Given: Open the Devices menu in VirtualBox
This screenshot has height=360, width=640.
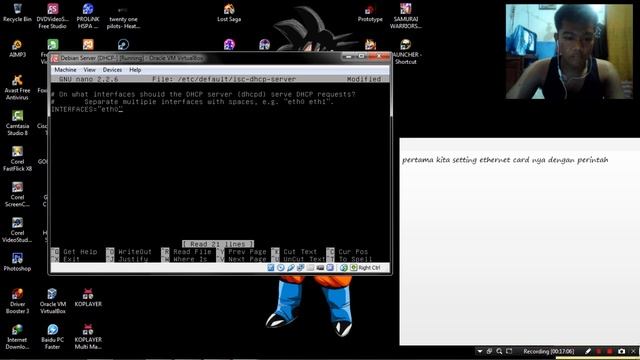Looking at the screenshot, I should (x=112, y=70).
